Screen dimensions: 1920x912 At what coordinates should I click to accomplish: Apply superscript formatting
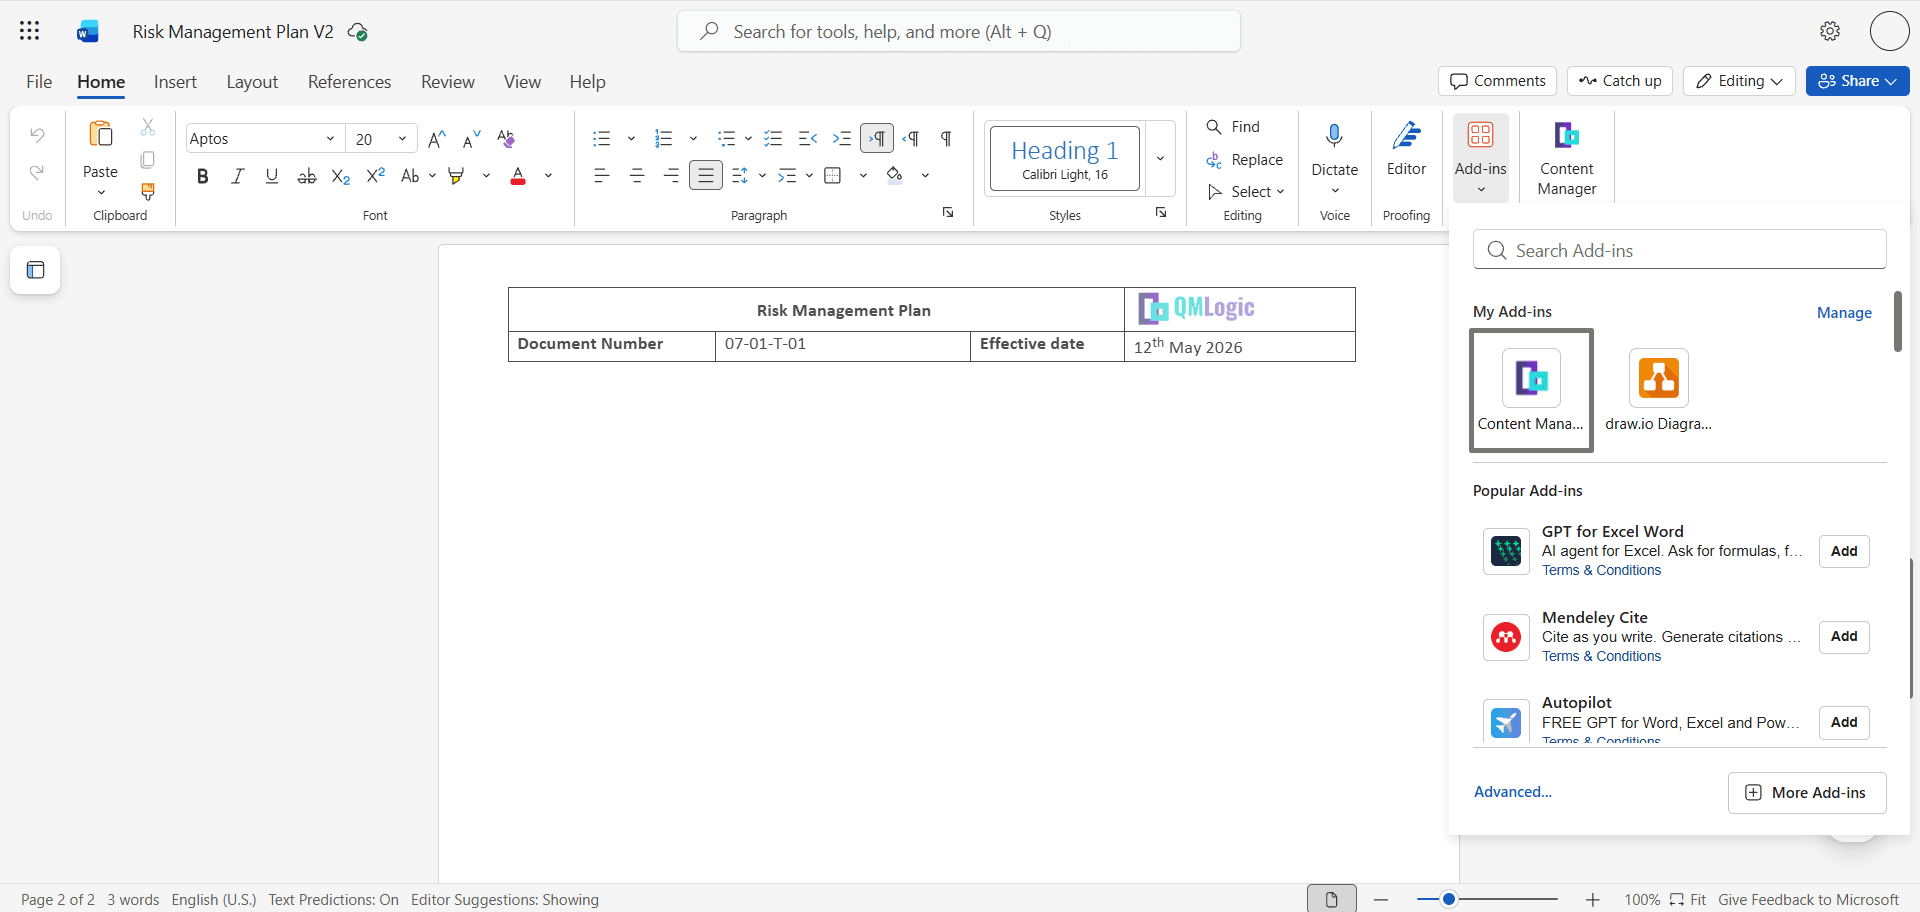pyautogui.click(x=375, y=176)
